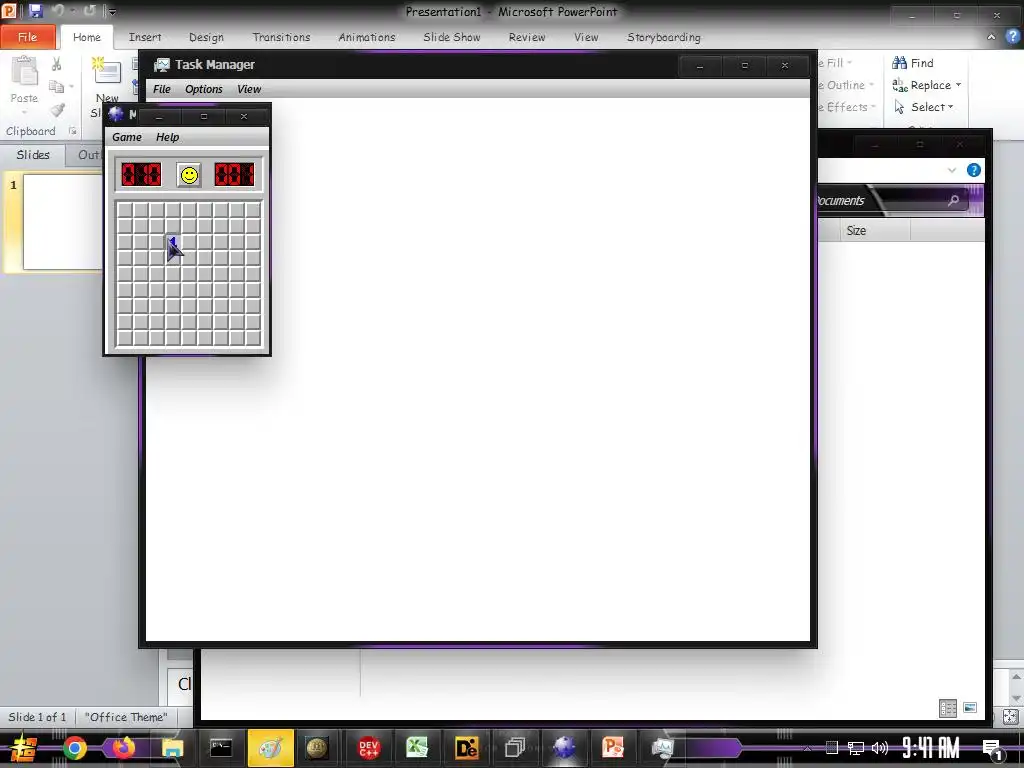The image size is (1024, 768).
Task: Switch to the PowerPoint View ribbon tab
Action: click(586, 37)
